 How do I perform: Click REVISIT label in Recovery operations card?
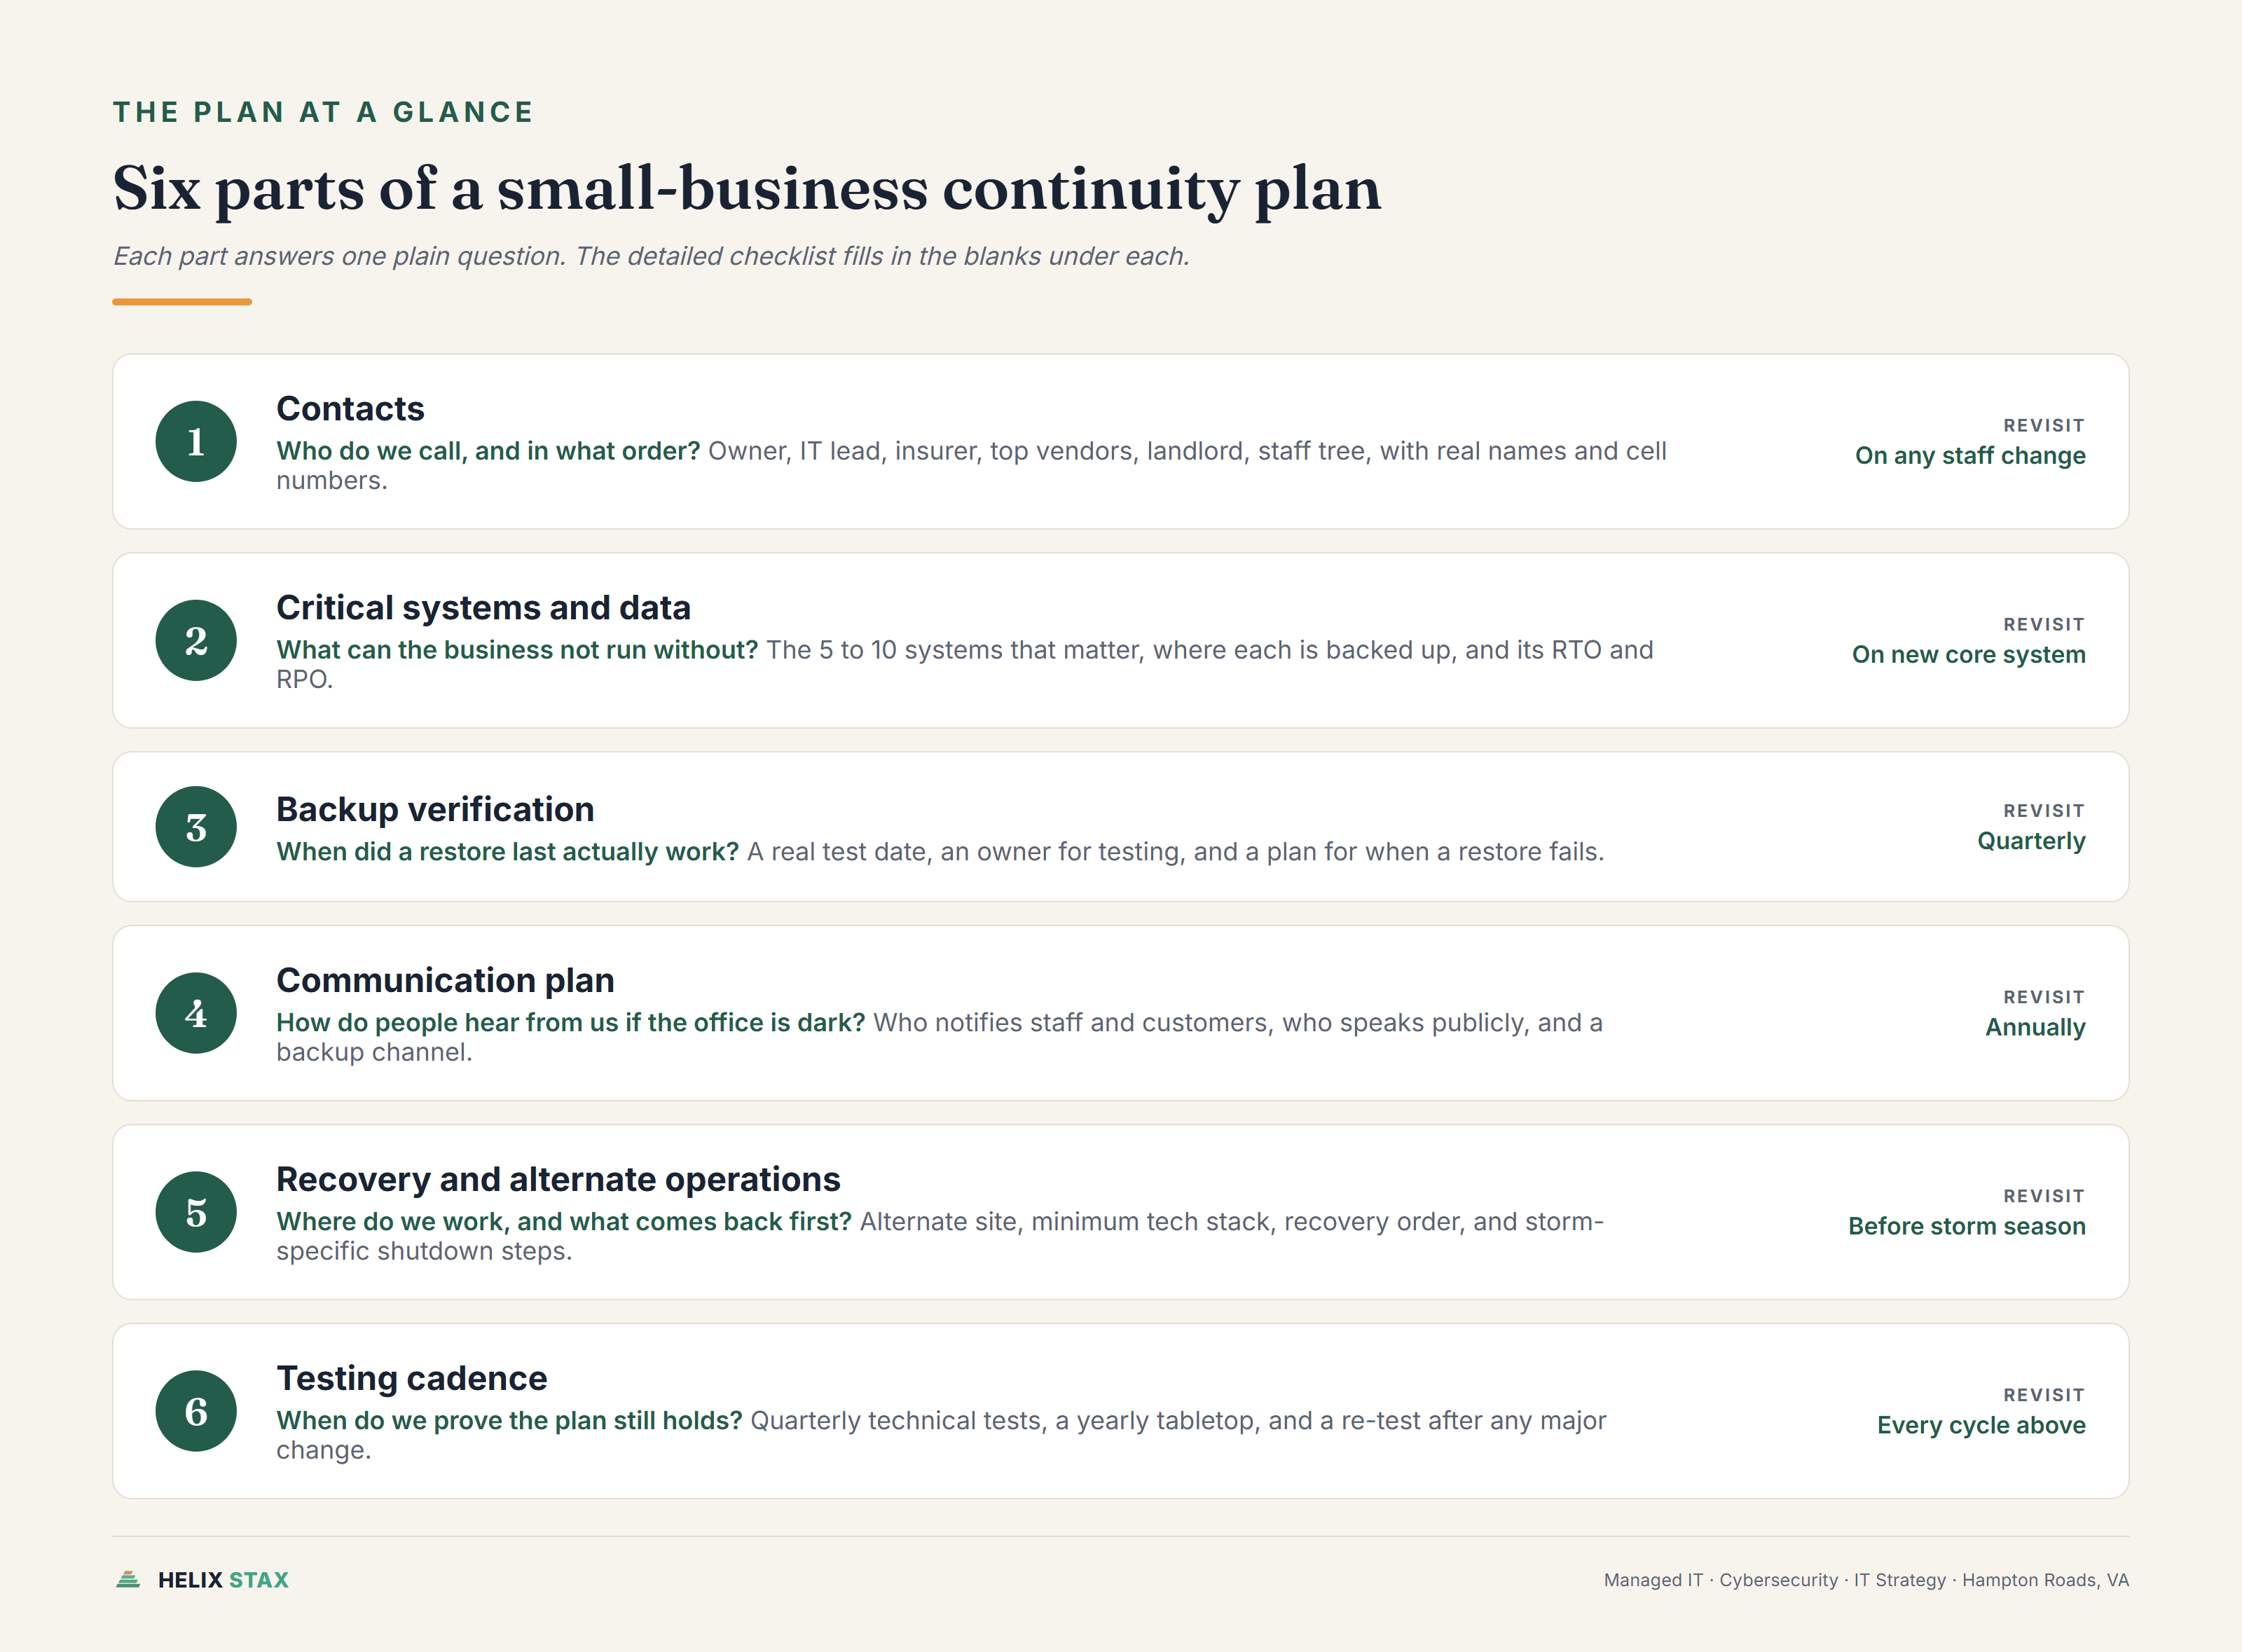(x=2044, y=1196)
